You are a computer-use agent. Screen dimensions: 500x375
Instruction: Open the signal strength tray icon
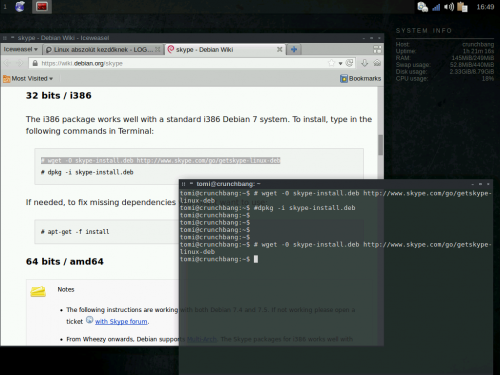[436, 7]
